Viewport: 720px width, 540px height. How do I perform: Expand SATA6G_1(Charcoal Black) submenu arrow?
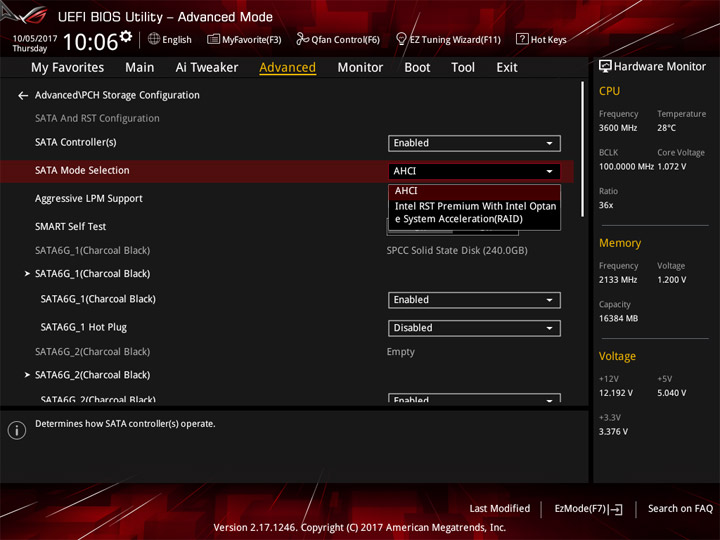(27, 274)
